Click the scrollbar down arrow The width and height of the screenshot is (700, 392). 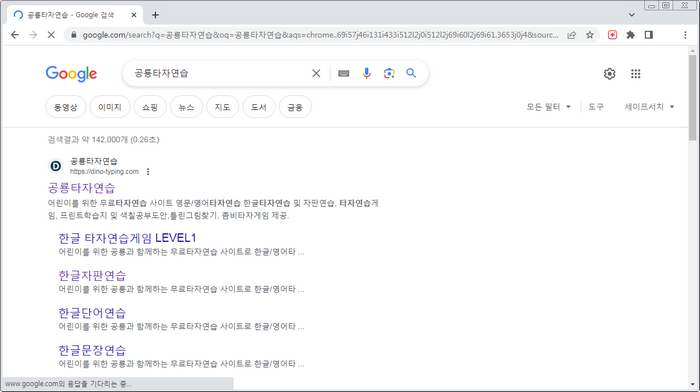pyautogui.click(x=692, y=384)
